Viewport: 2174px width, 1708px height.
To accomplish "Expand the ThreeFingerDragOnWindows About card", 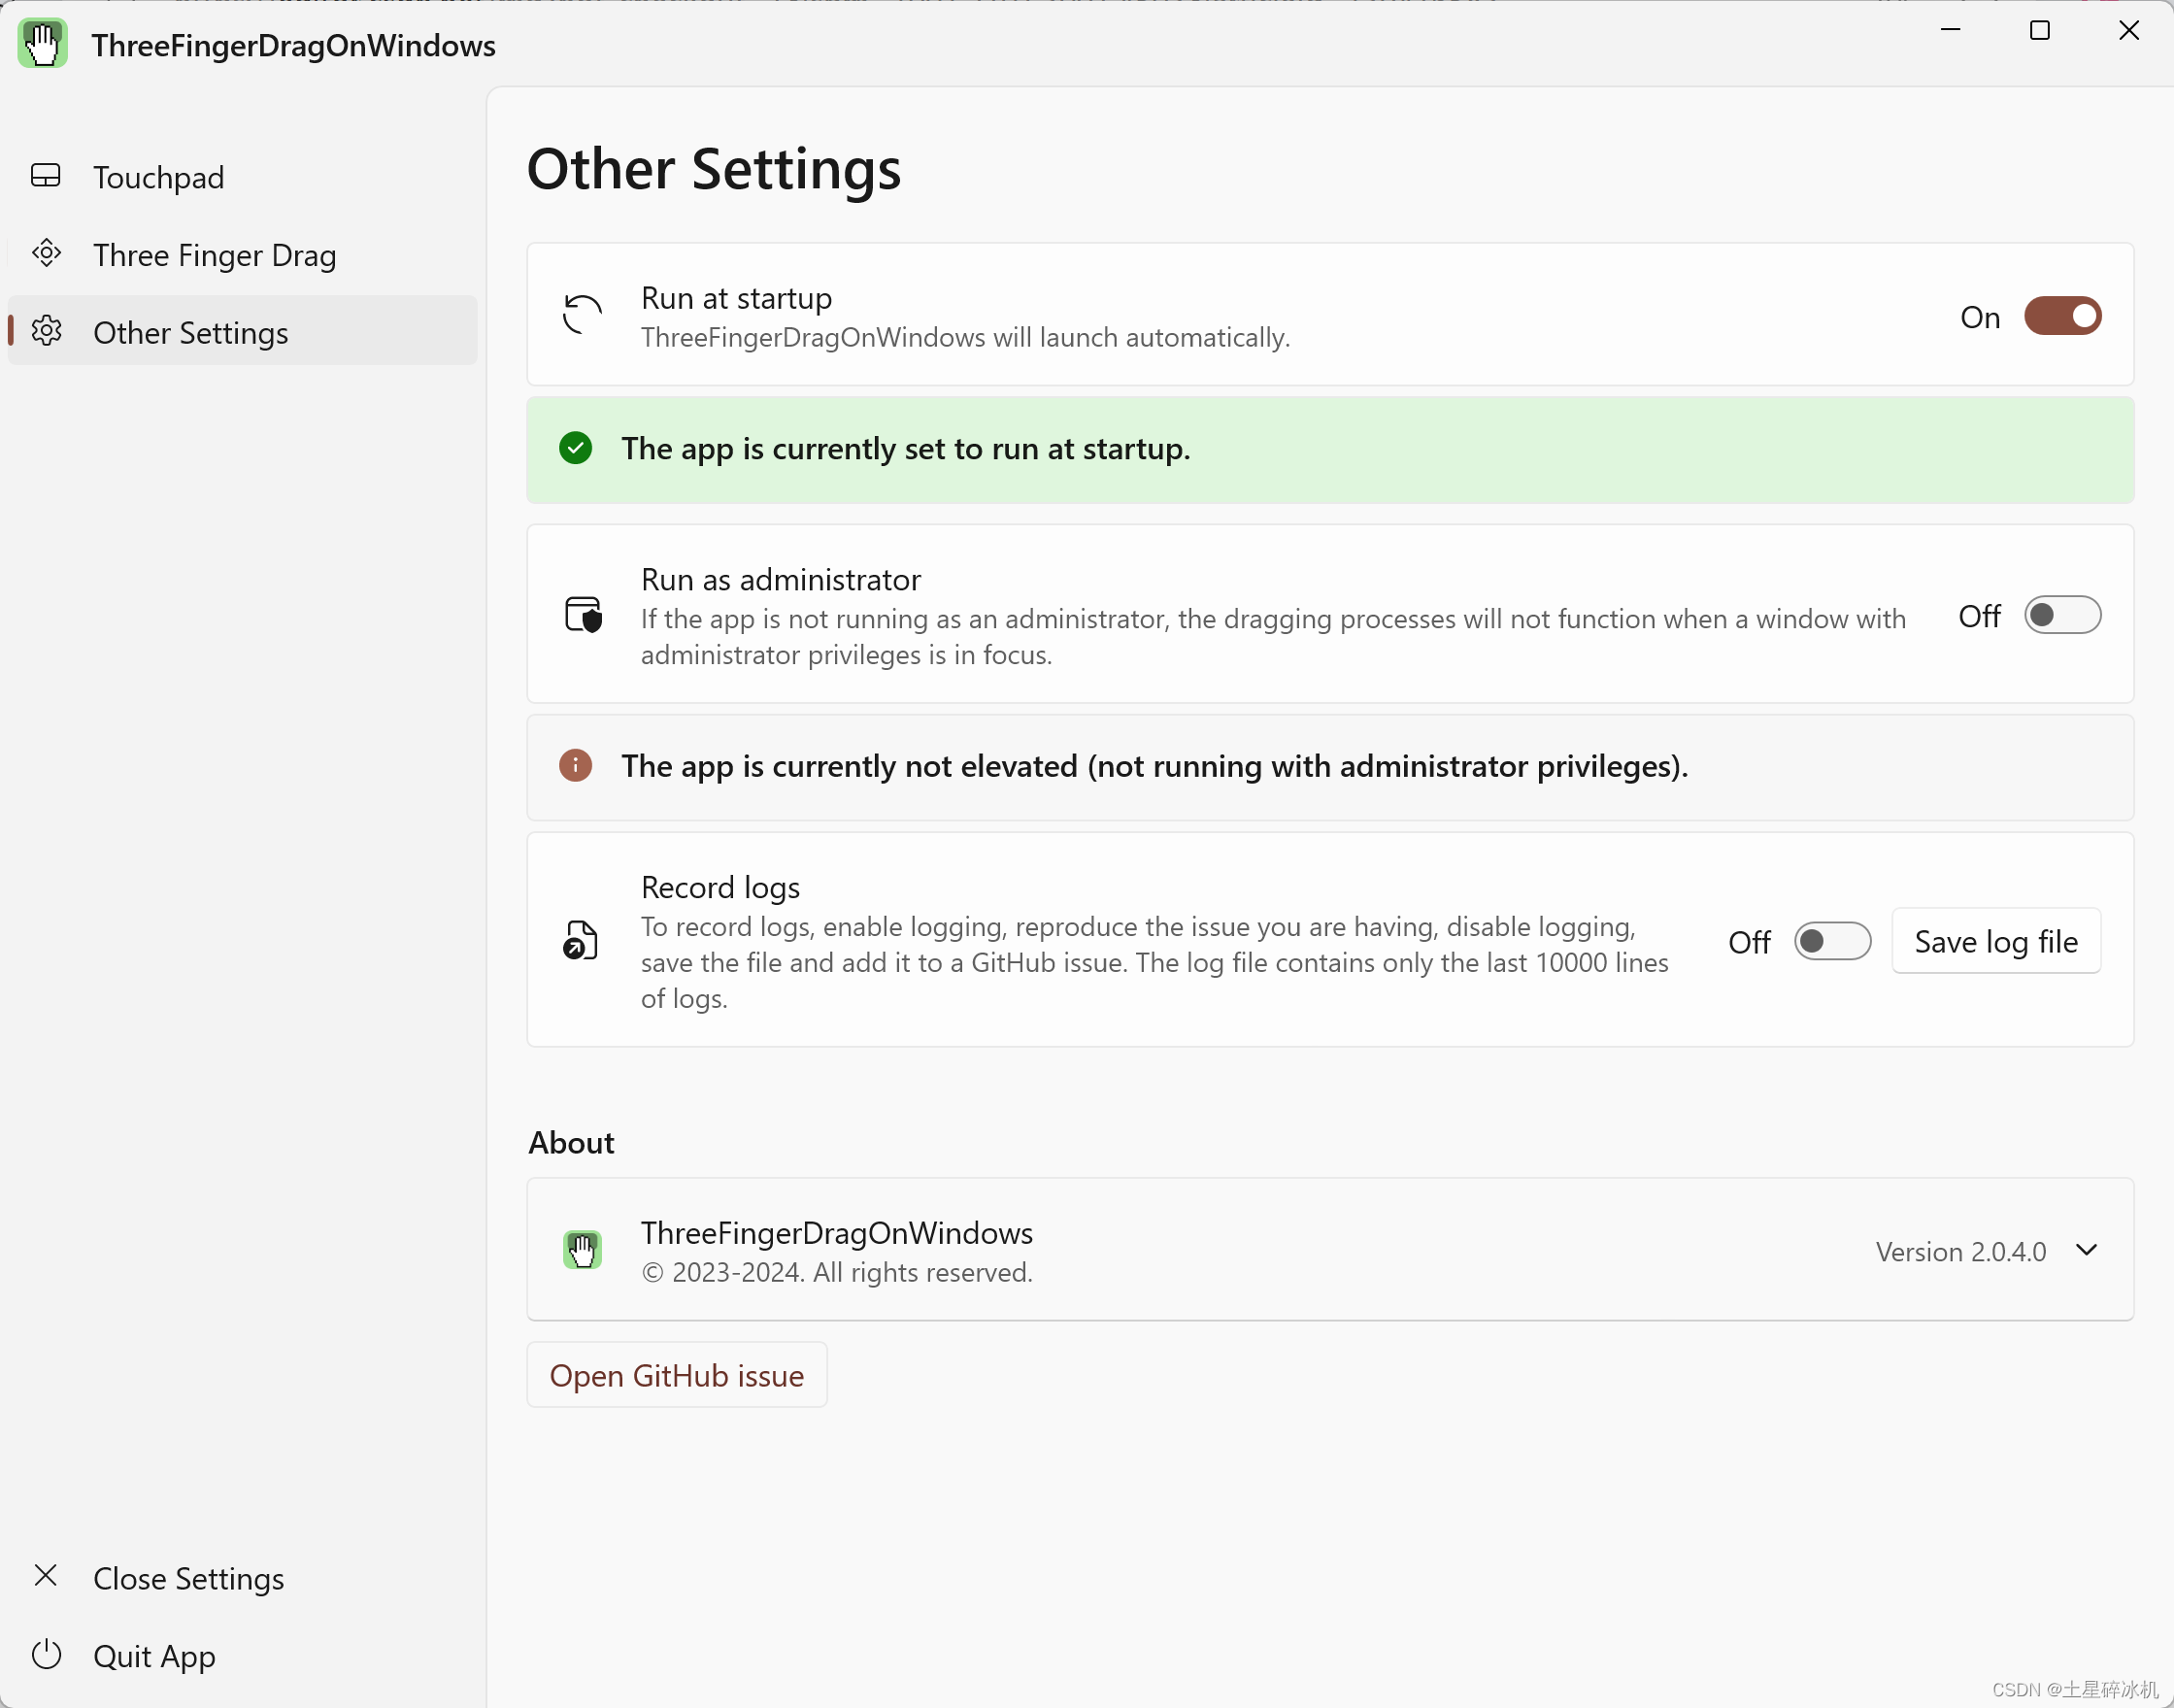I will (1330, 1250).
